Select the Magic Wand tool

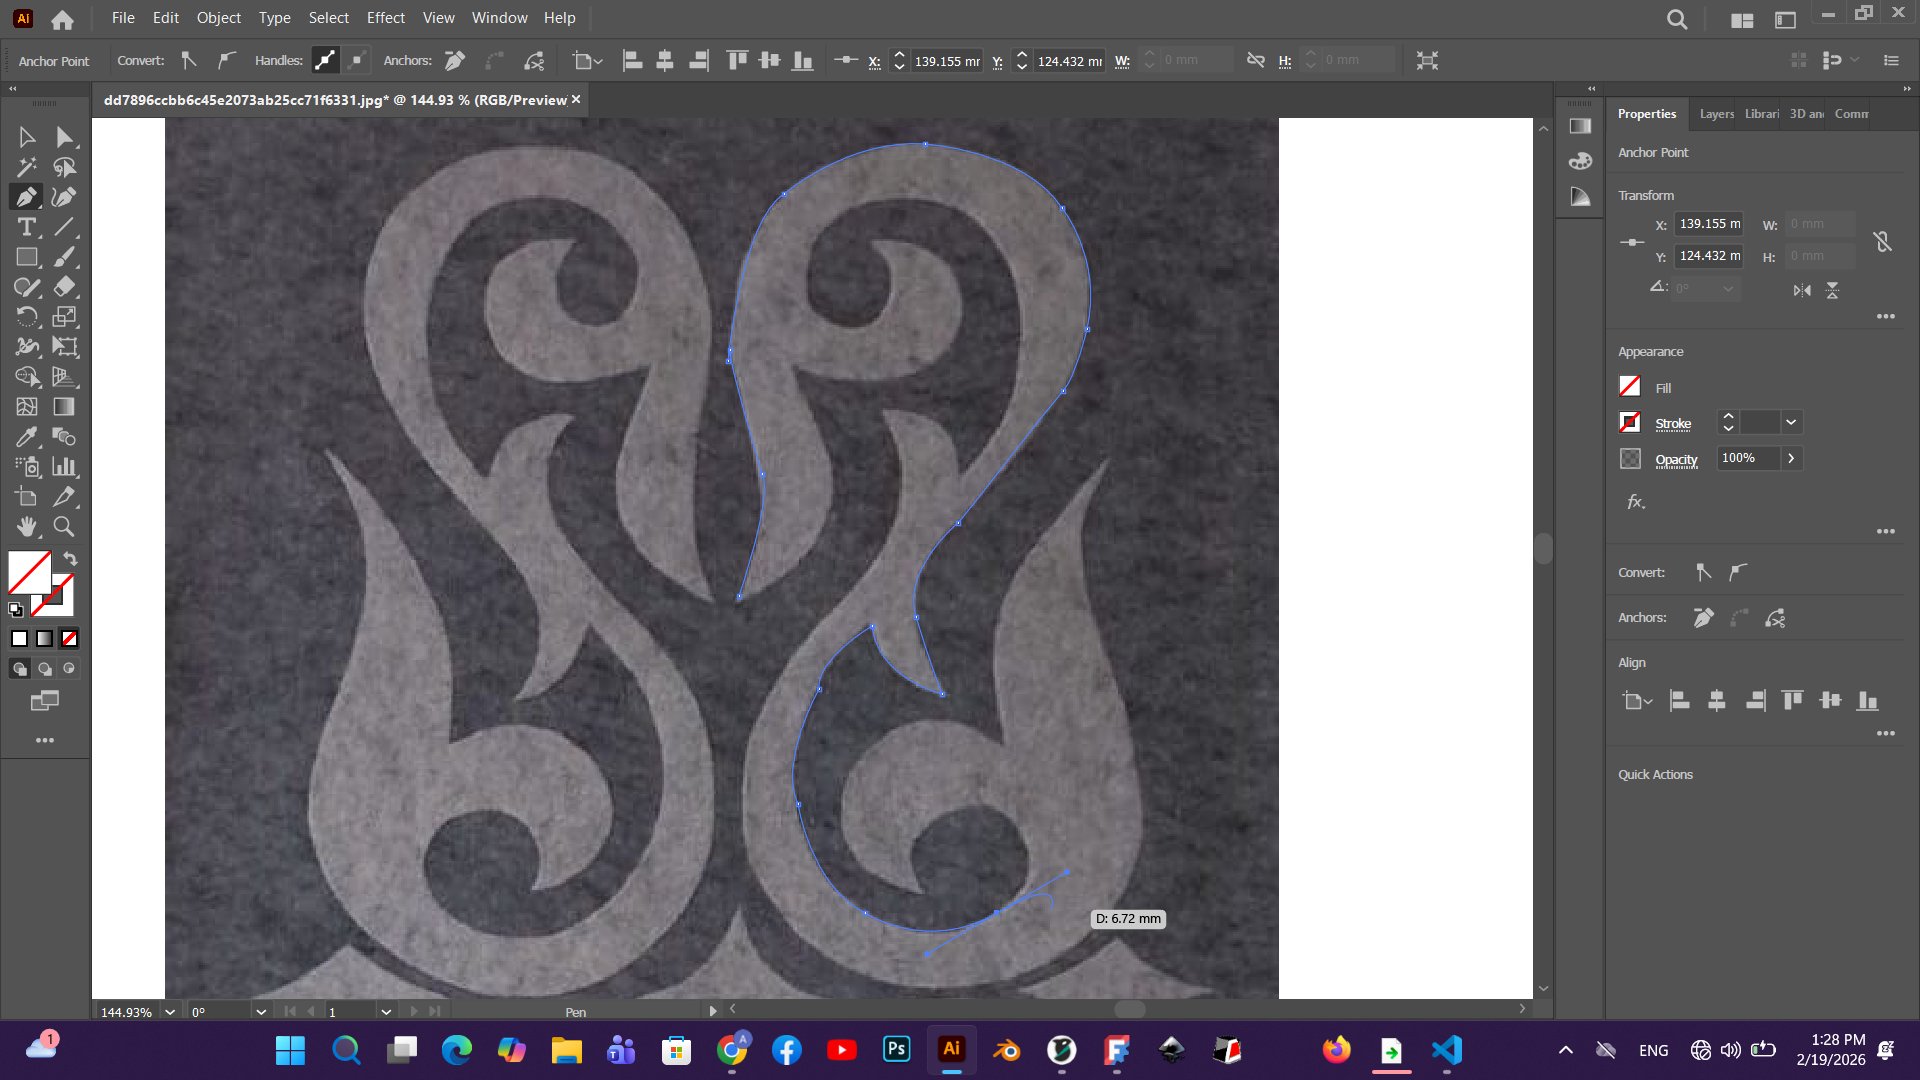coord(27,167)
